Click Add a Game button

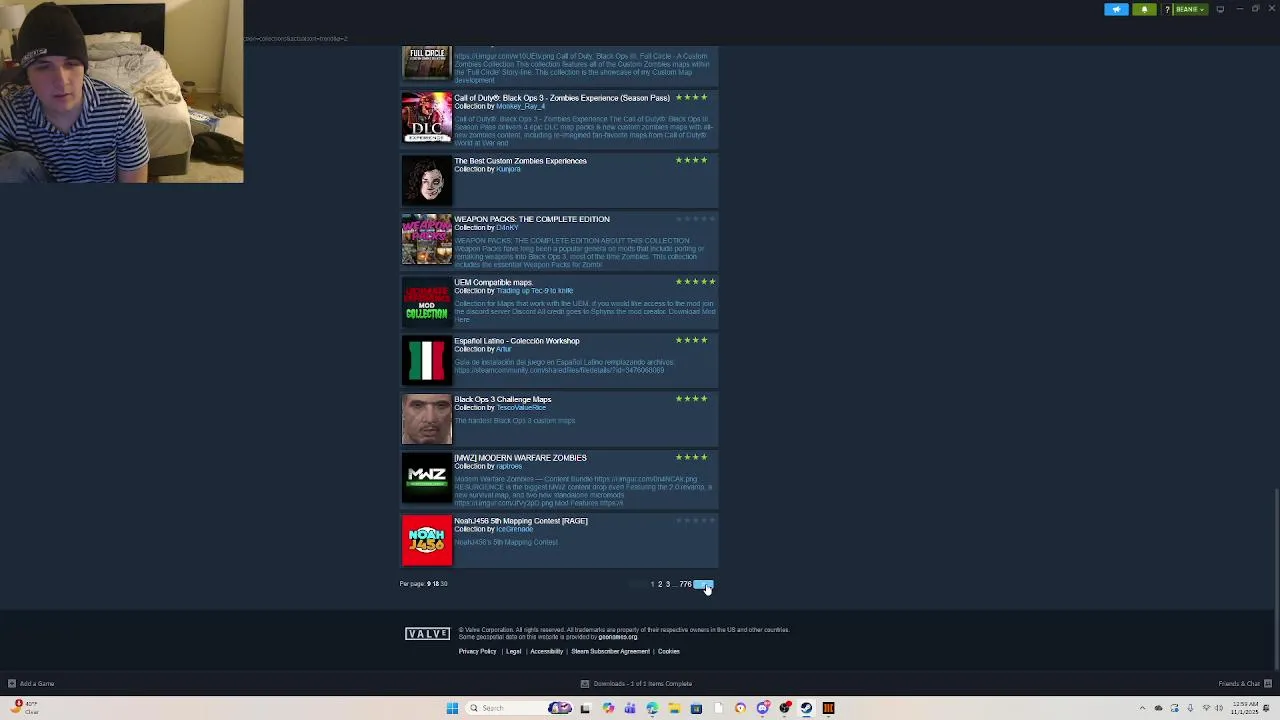(x=31, y=684)
